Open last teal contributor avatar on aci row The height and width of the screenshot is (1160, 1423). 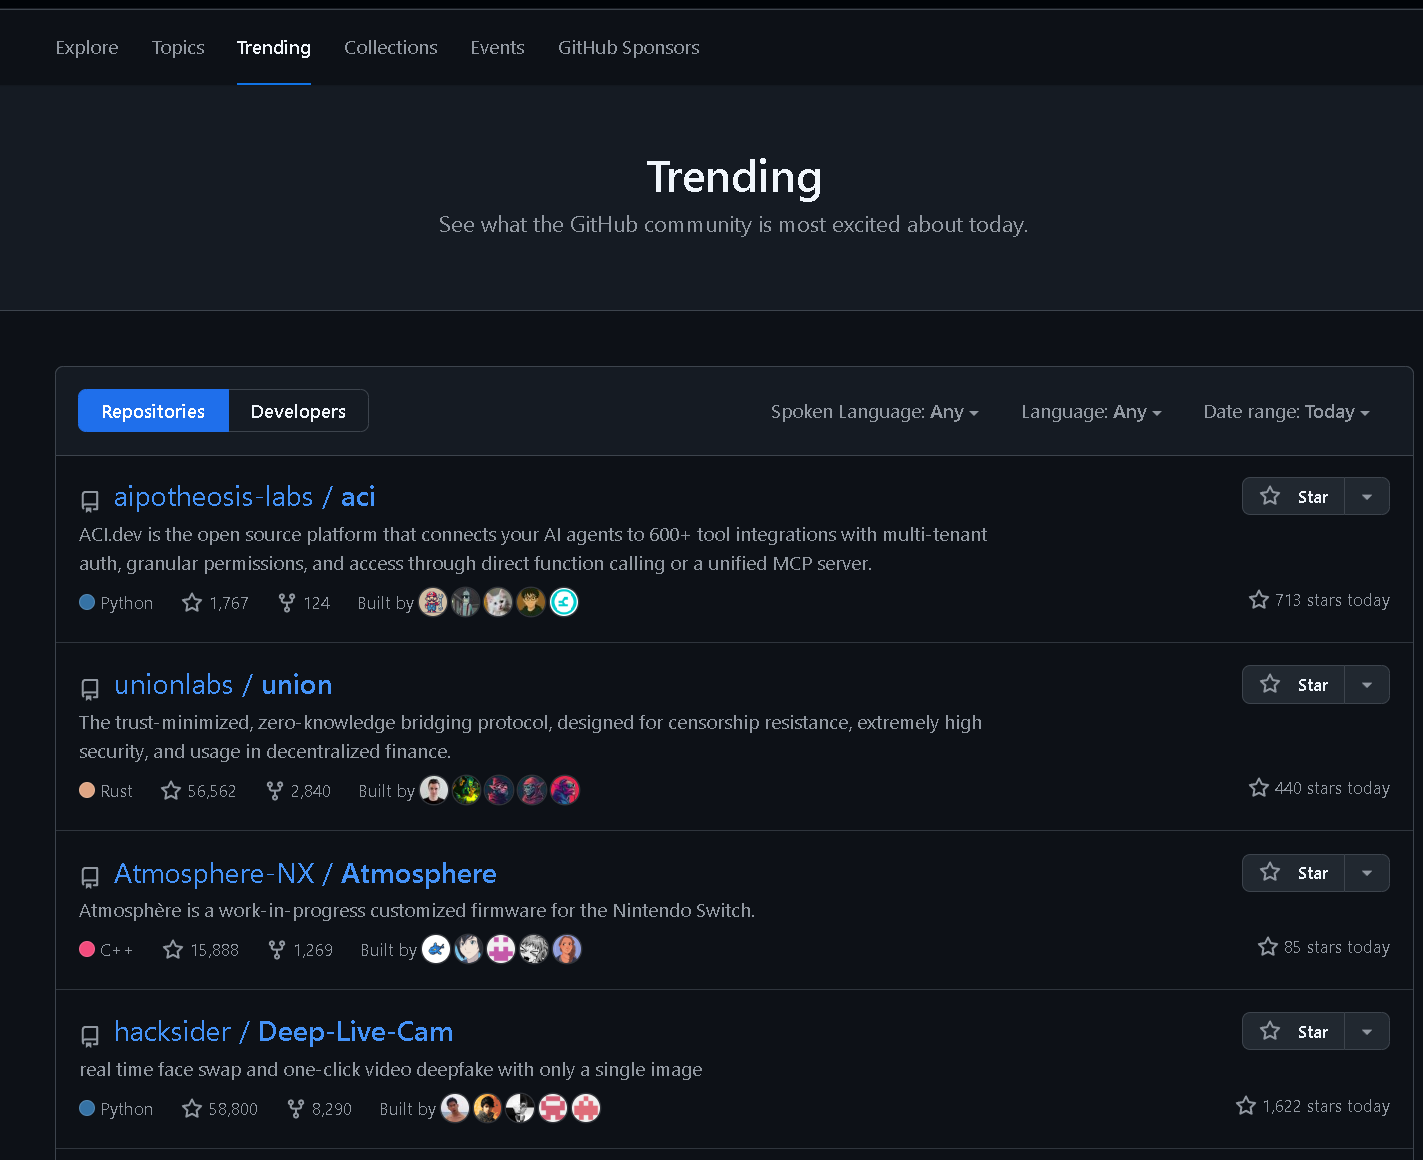click(x=564, y=602)
